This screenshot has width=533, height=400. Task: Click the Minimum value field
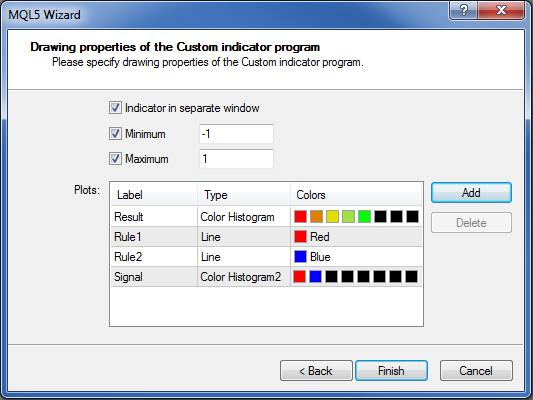236,134
